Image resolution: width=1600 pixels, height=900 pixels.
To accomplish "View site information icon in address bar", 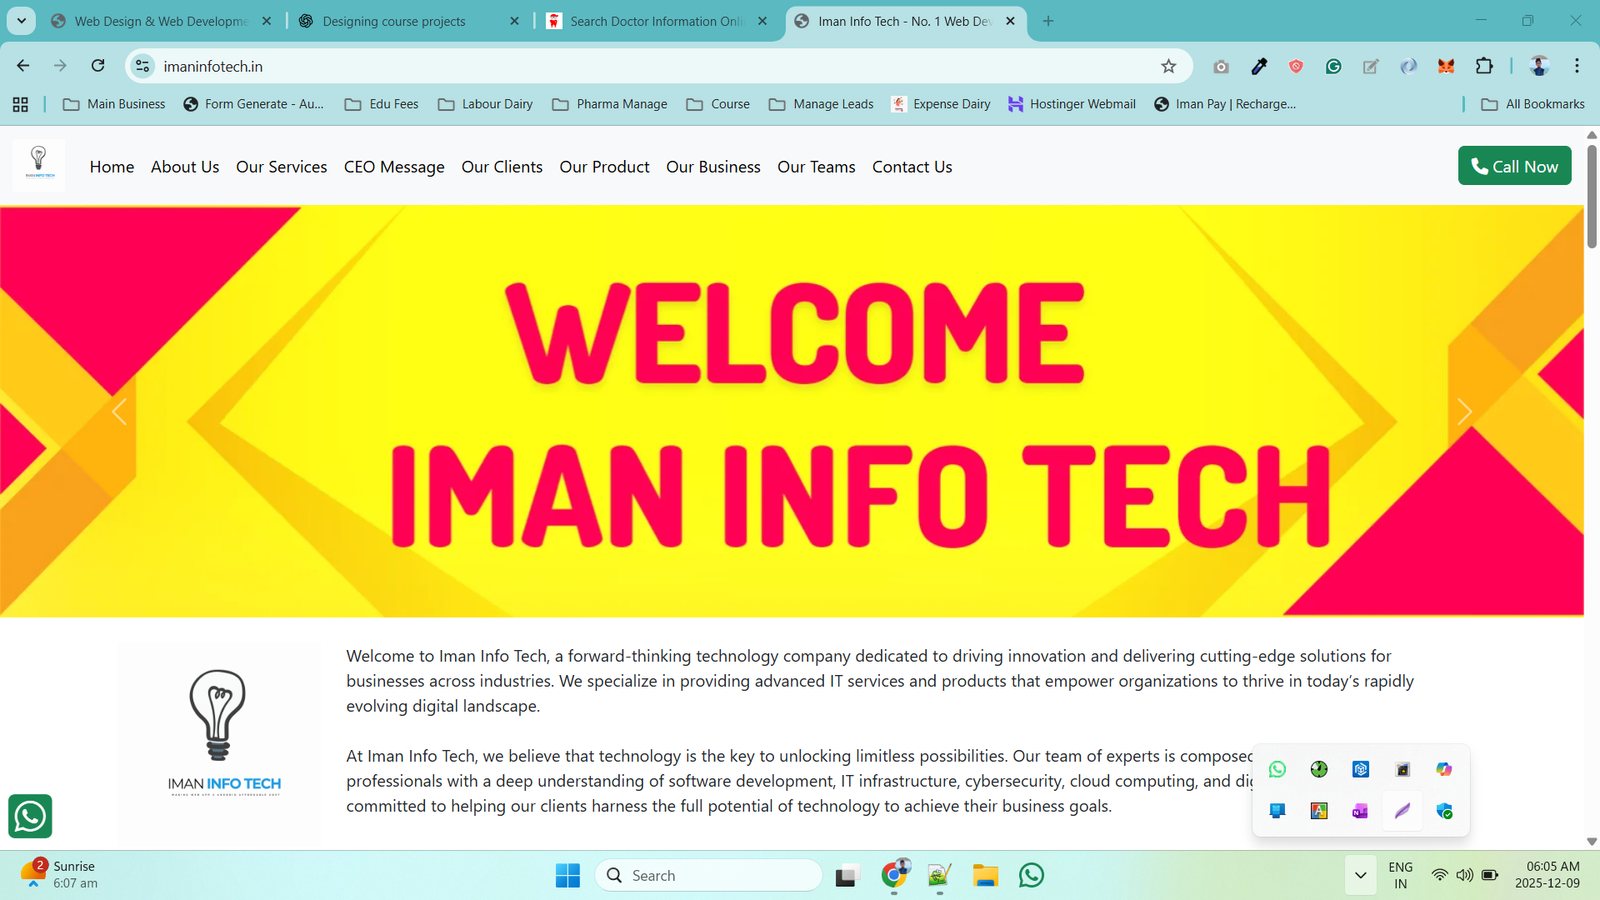I will (x=143, y=66).
